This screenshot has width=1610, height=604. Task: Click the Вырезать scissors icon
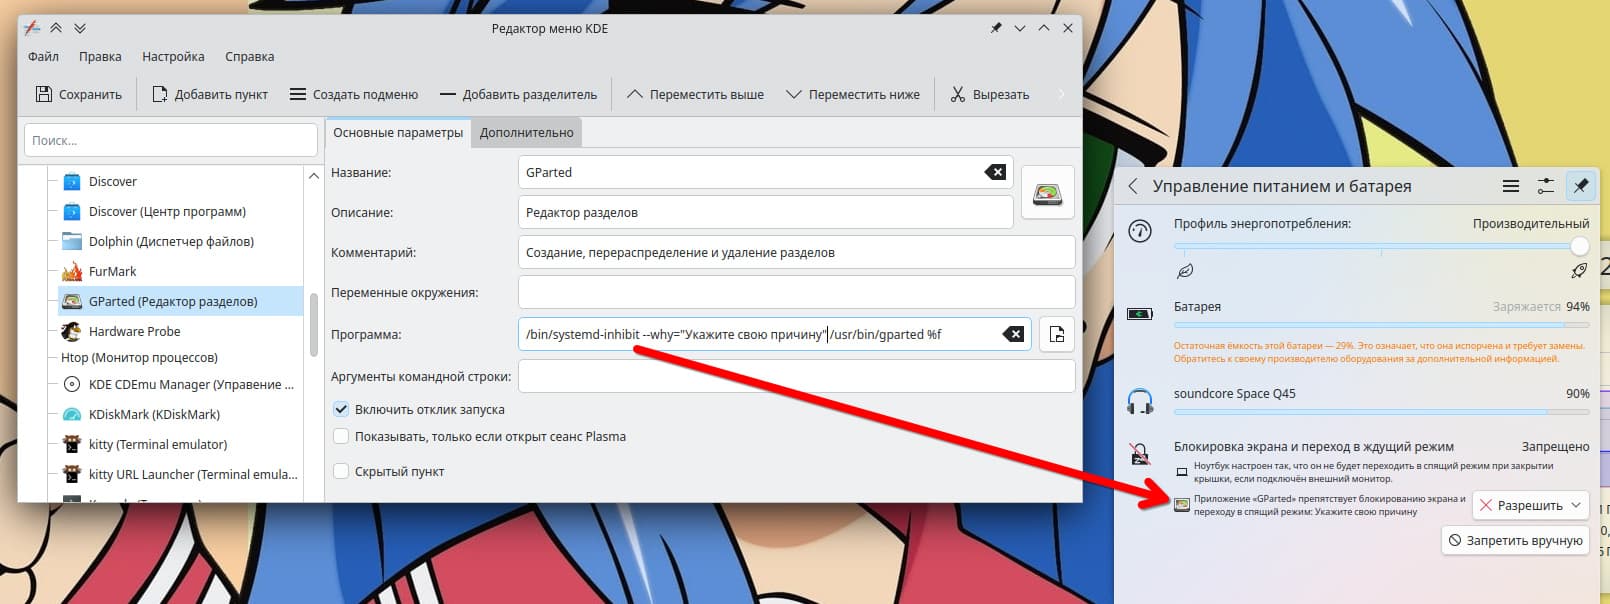[x=958, y=94]
